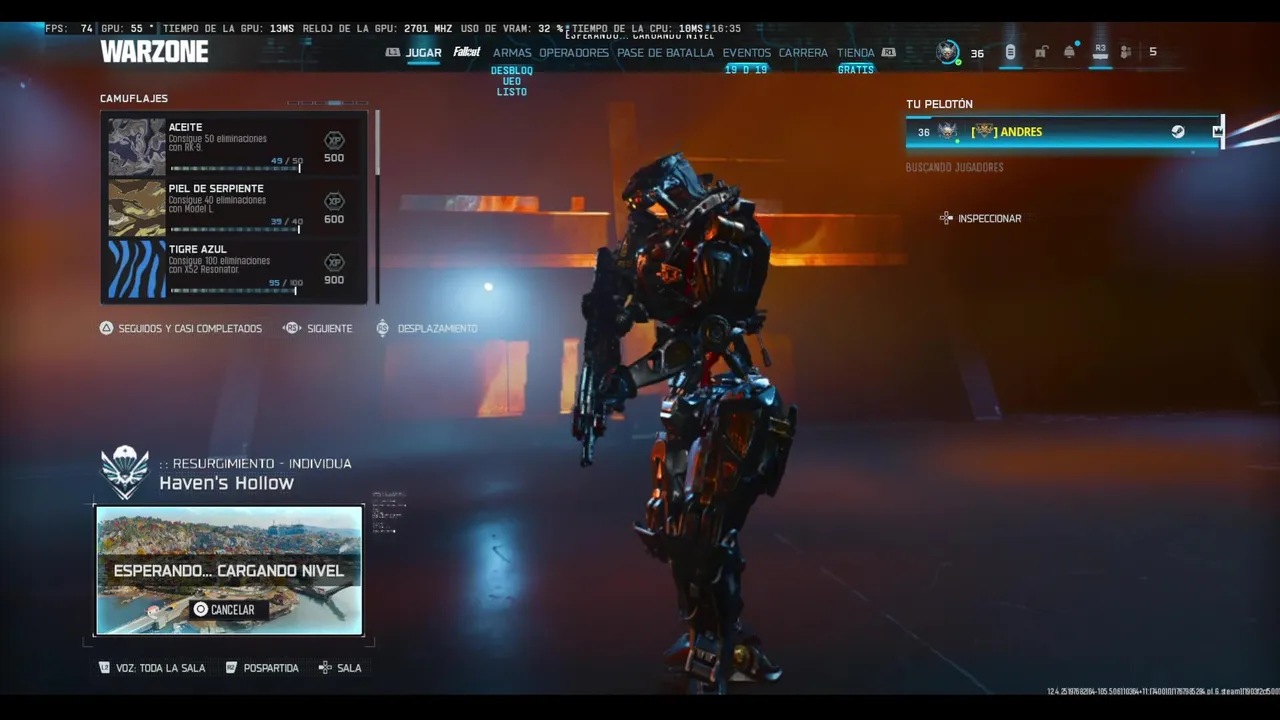The height and width of the screenshot is (720, 1280).
Task: Click the DESBLOQUEO LISTO label under ARMAS
Action: (x=511, y=81)
